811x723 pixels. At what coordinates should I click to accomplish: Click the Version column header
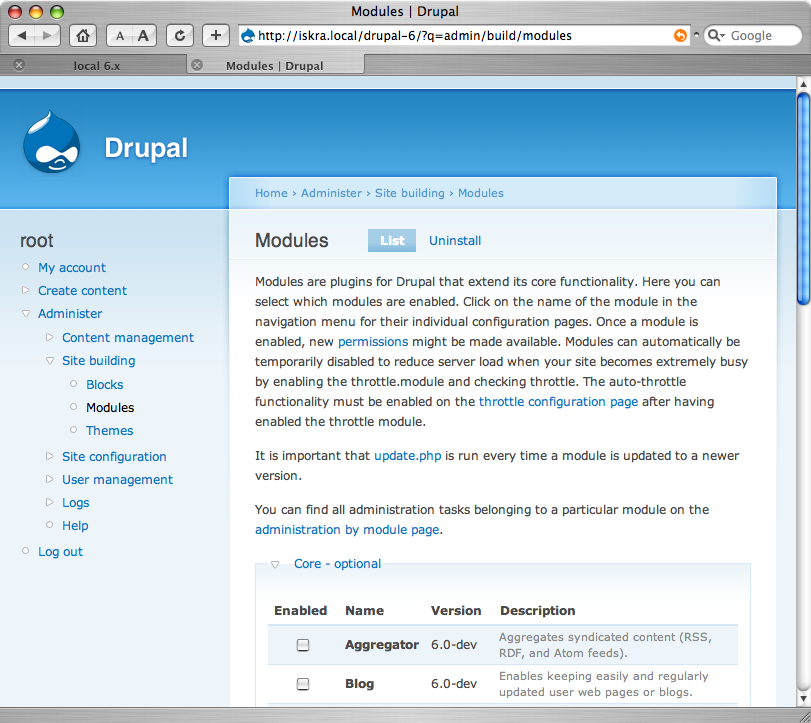pyautogui.click(x=456, y=611)
